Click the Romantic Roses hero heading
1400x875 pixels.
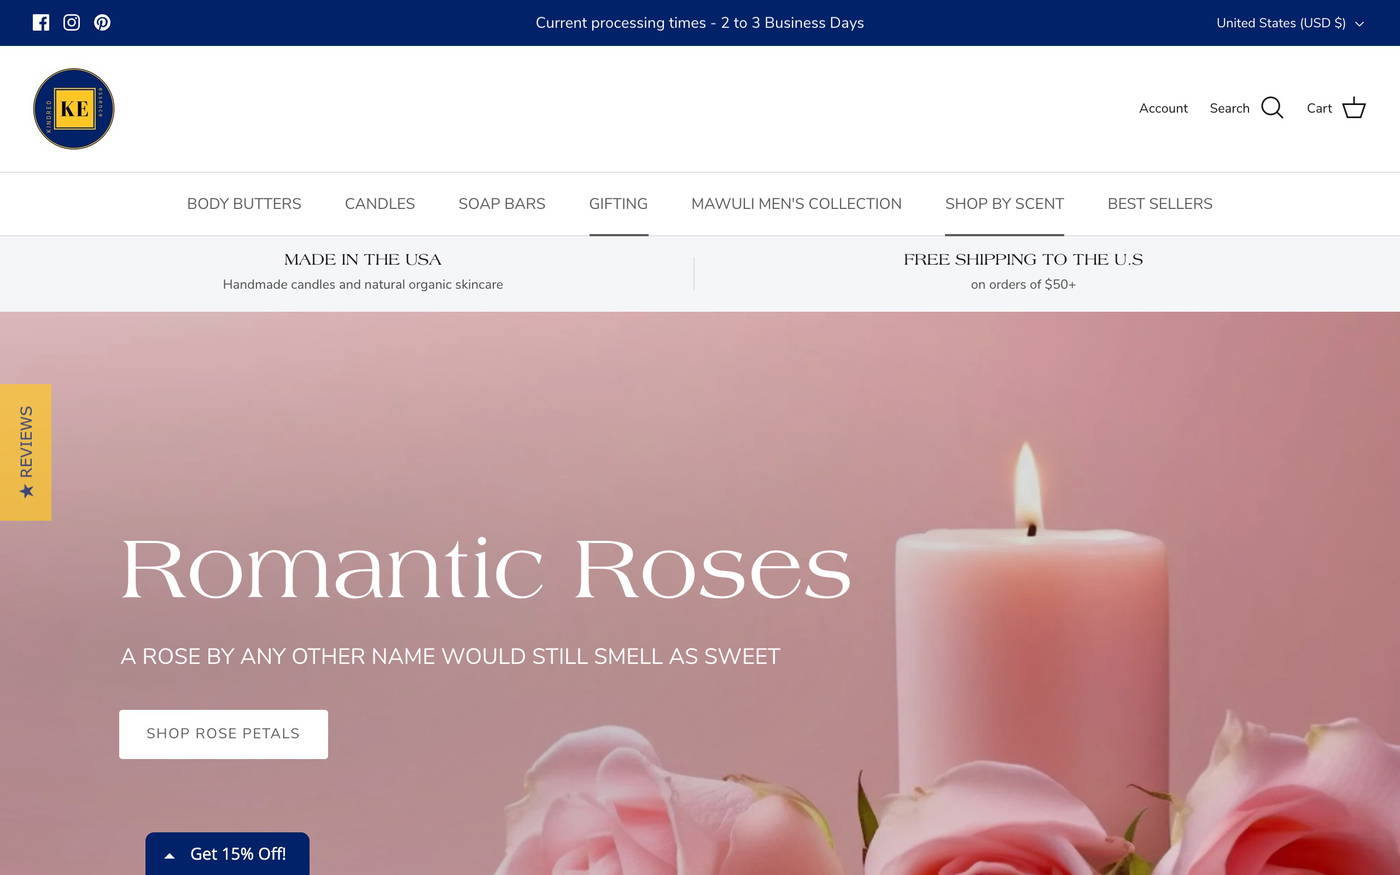point(486,569)
